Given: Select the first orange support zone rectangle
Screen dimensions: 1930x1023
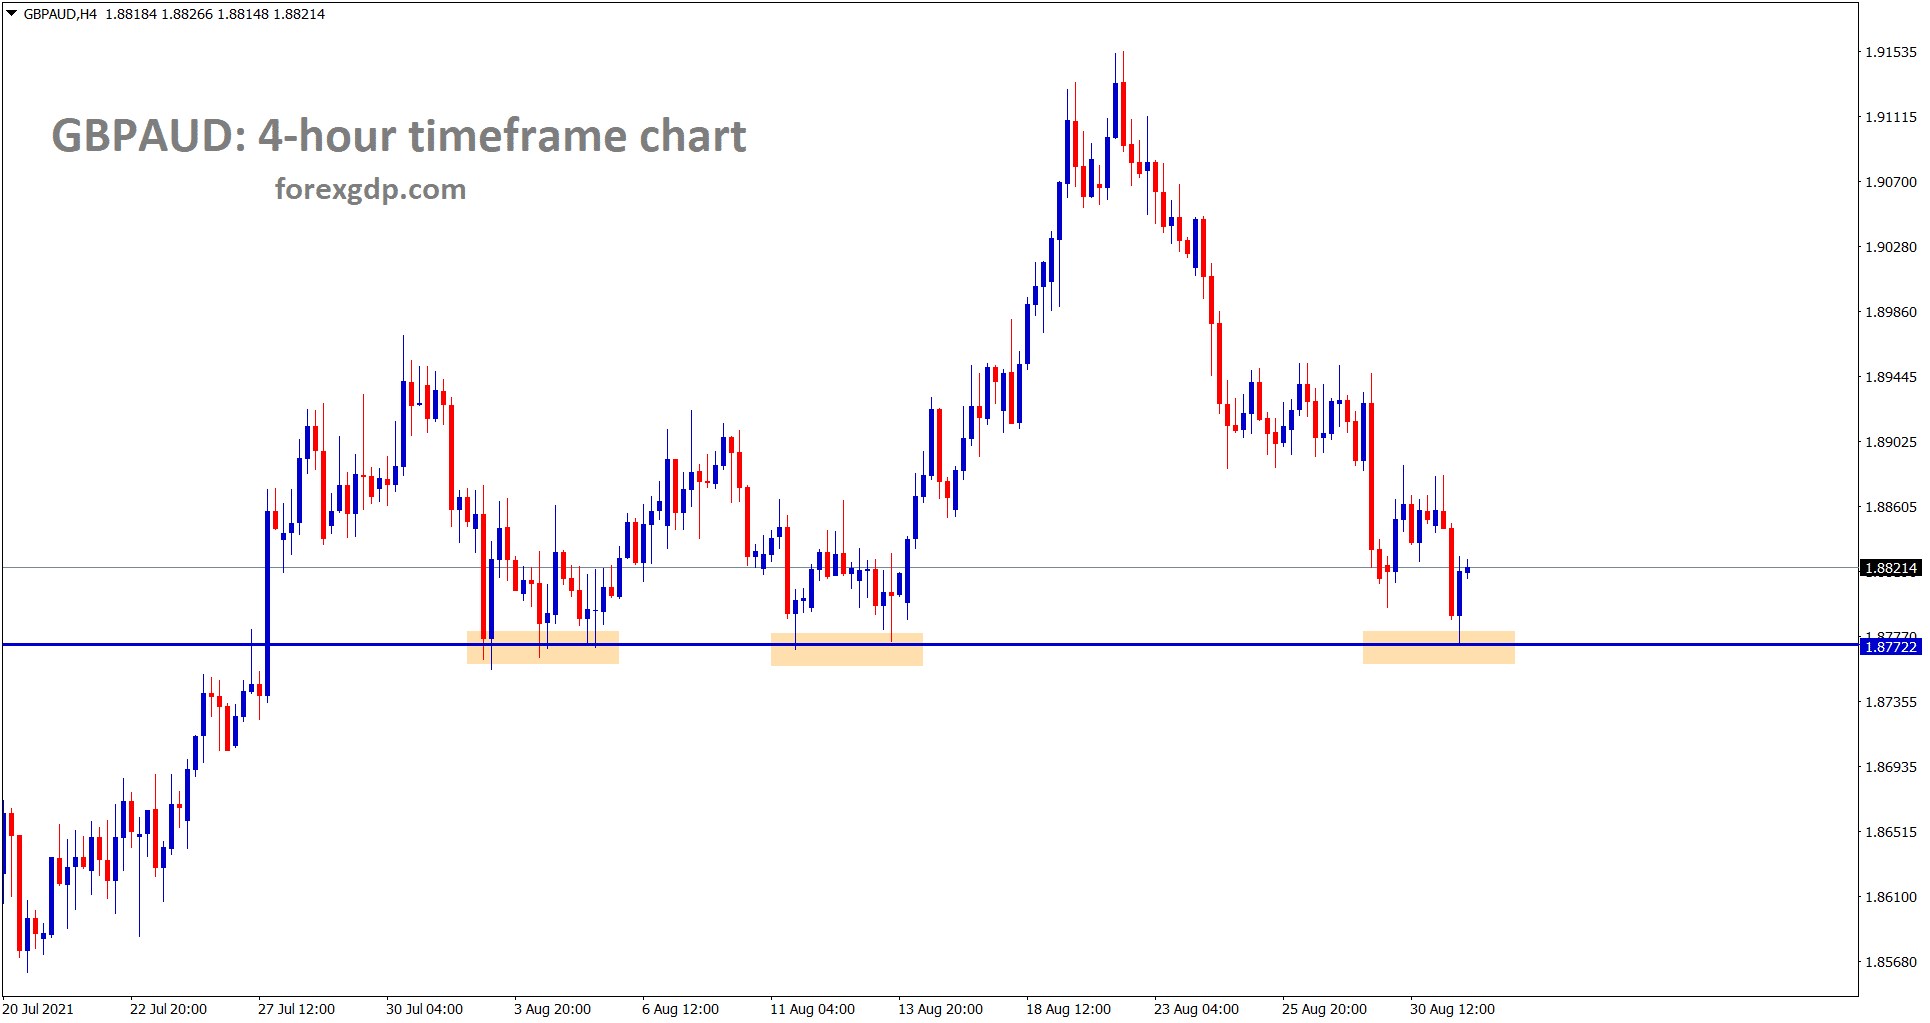Looking at the screenshot, I should tap(543, 647).
